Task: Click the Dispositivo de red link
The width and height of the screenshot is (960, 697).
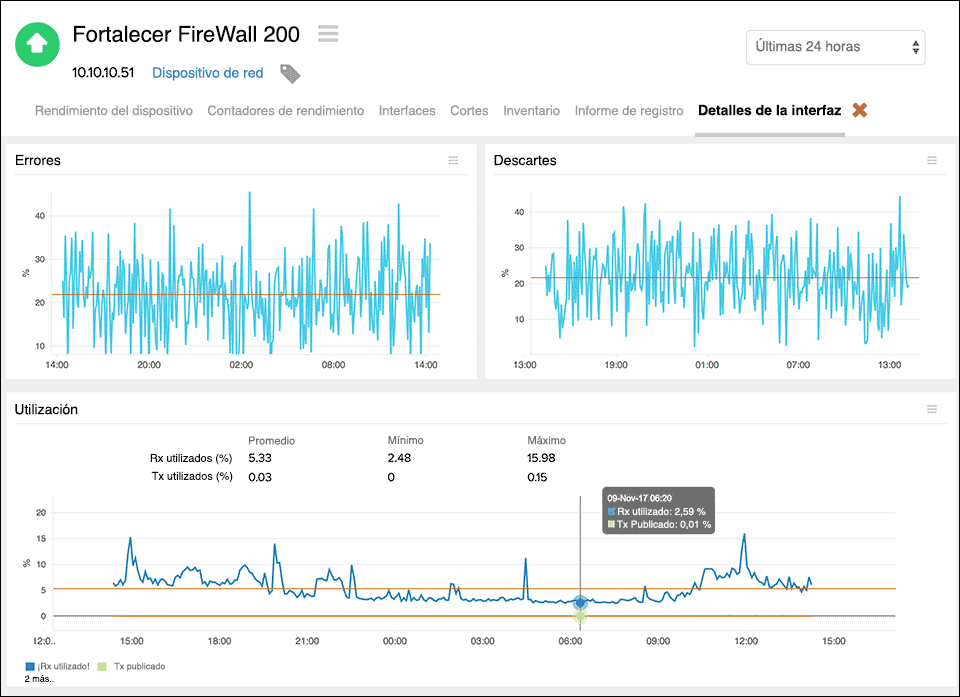Action: pyautogui.click(x=207, y=73)
